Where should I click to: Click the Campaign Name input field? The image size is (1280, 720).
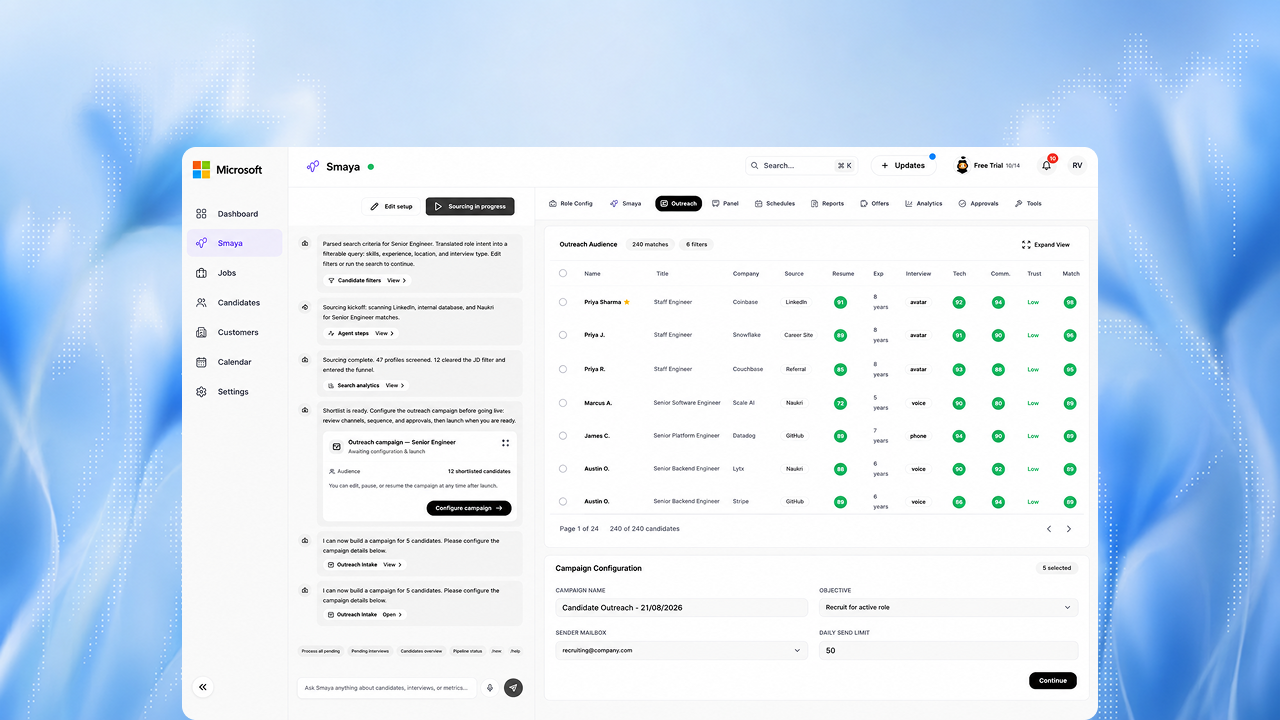coord(681,607)
